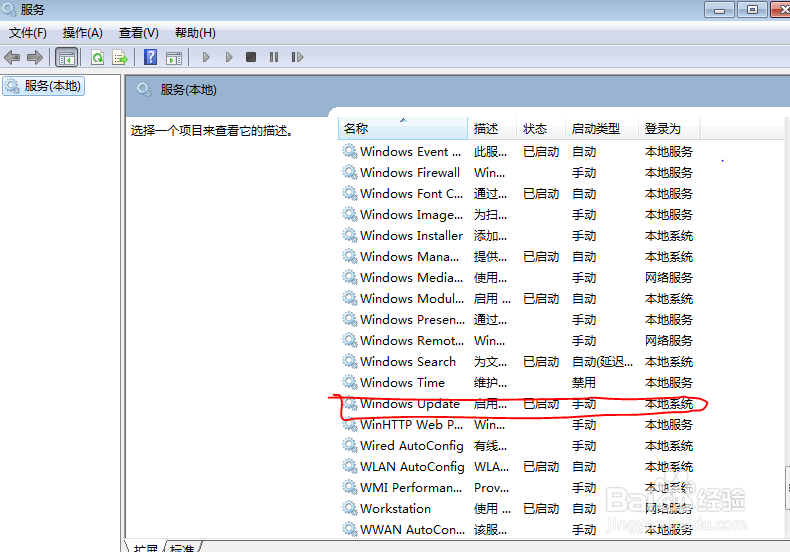Click gear icon beside Windows Search

350,361
